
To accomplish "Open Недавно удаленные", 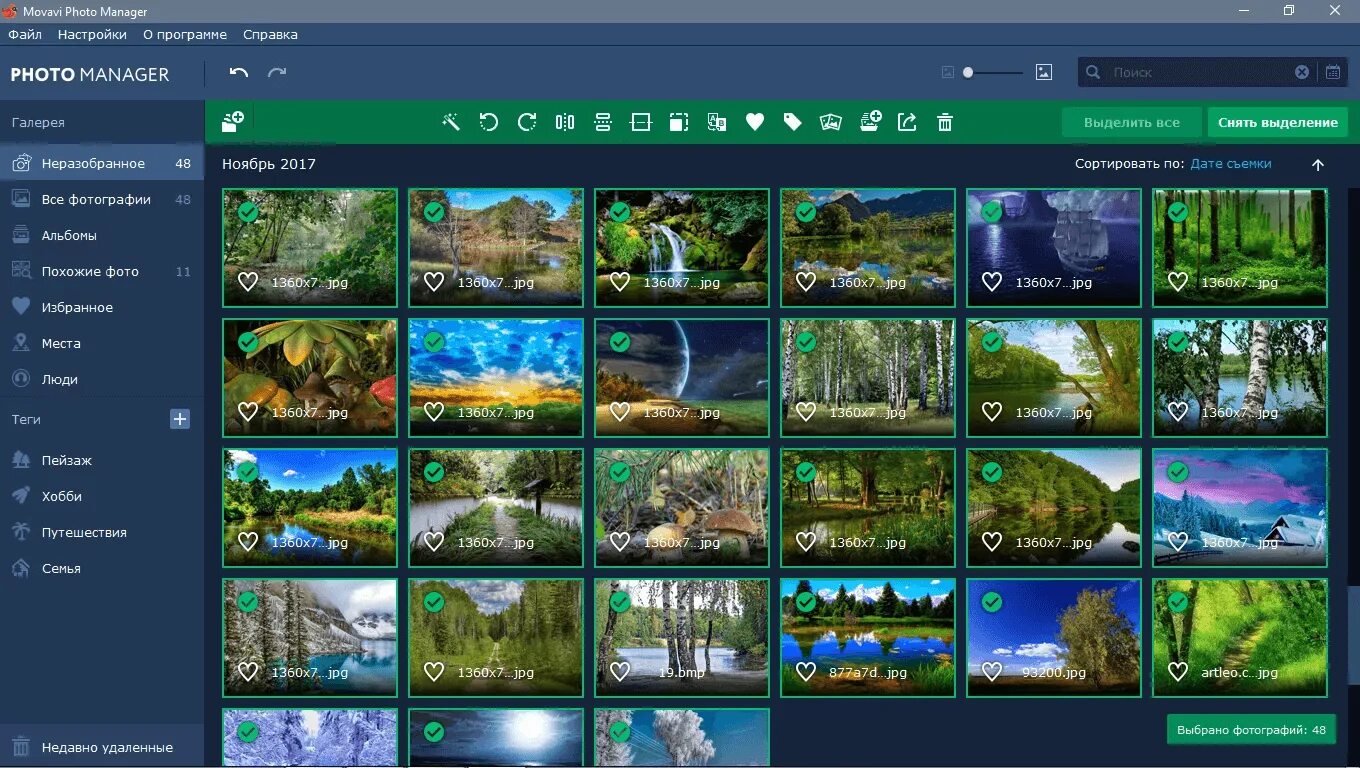I will [102, 747].
